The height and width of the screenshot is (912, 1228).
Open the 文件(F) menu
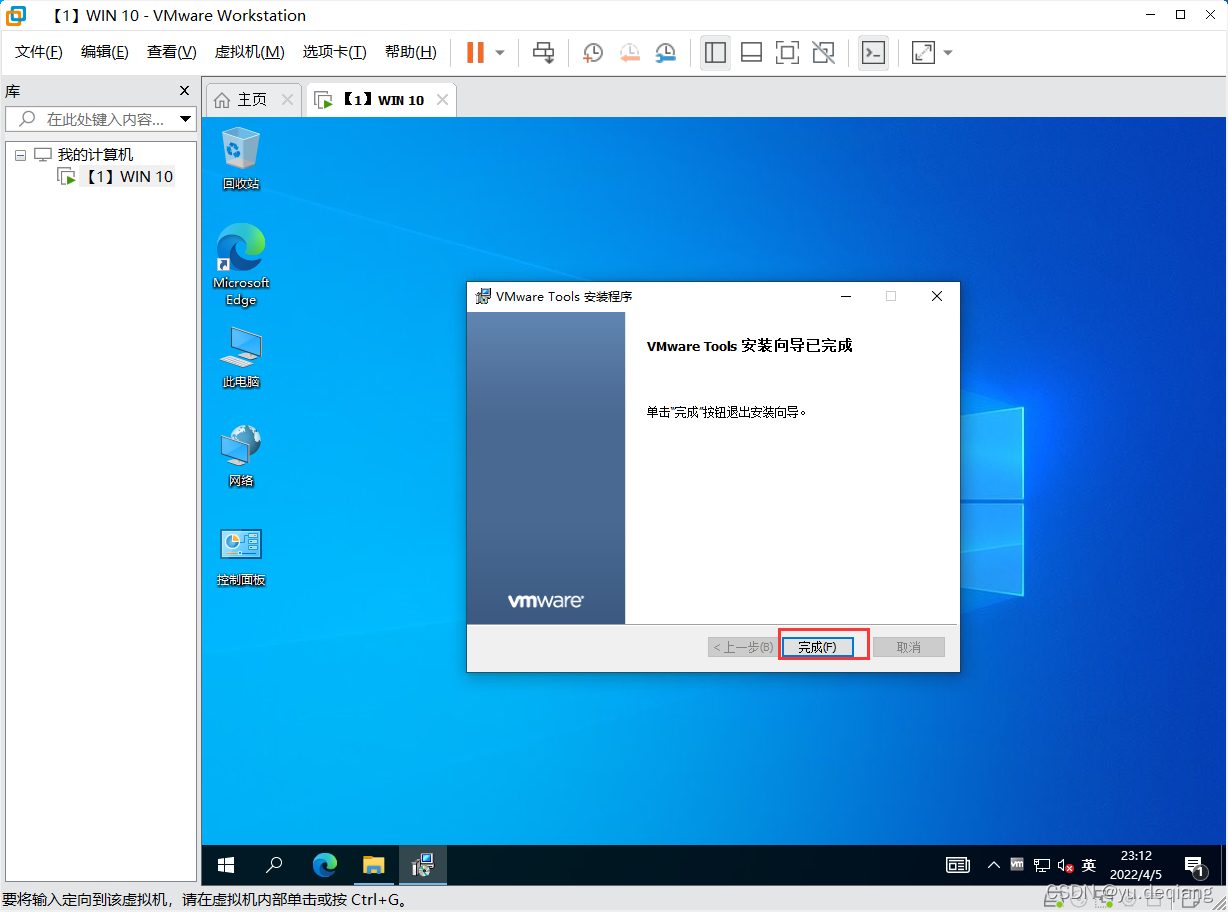(x=39, y=52)
